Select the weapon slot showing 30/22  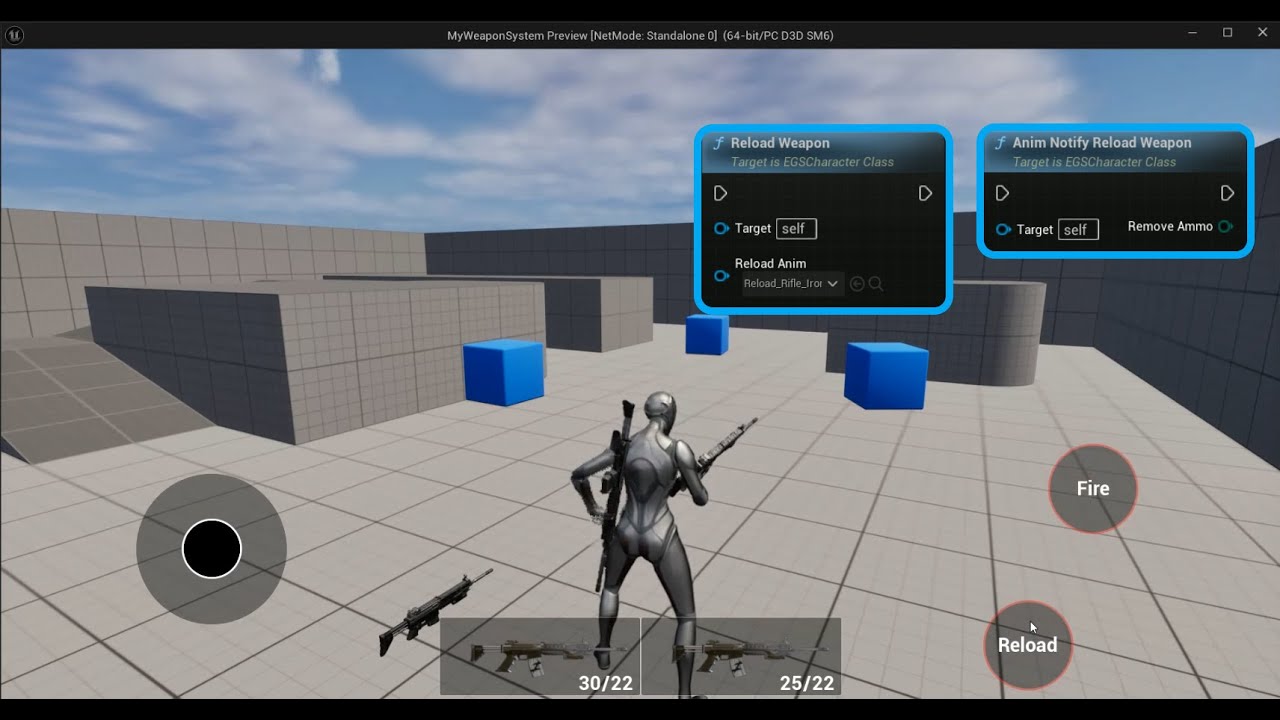540,656
